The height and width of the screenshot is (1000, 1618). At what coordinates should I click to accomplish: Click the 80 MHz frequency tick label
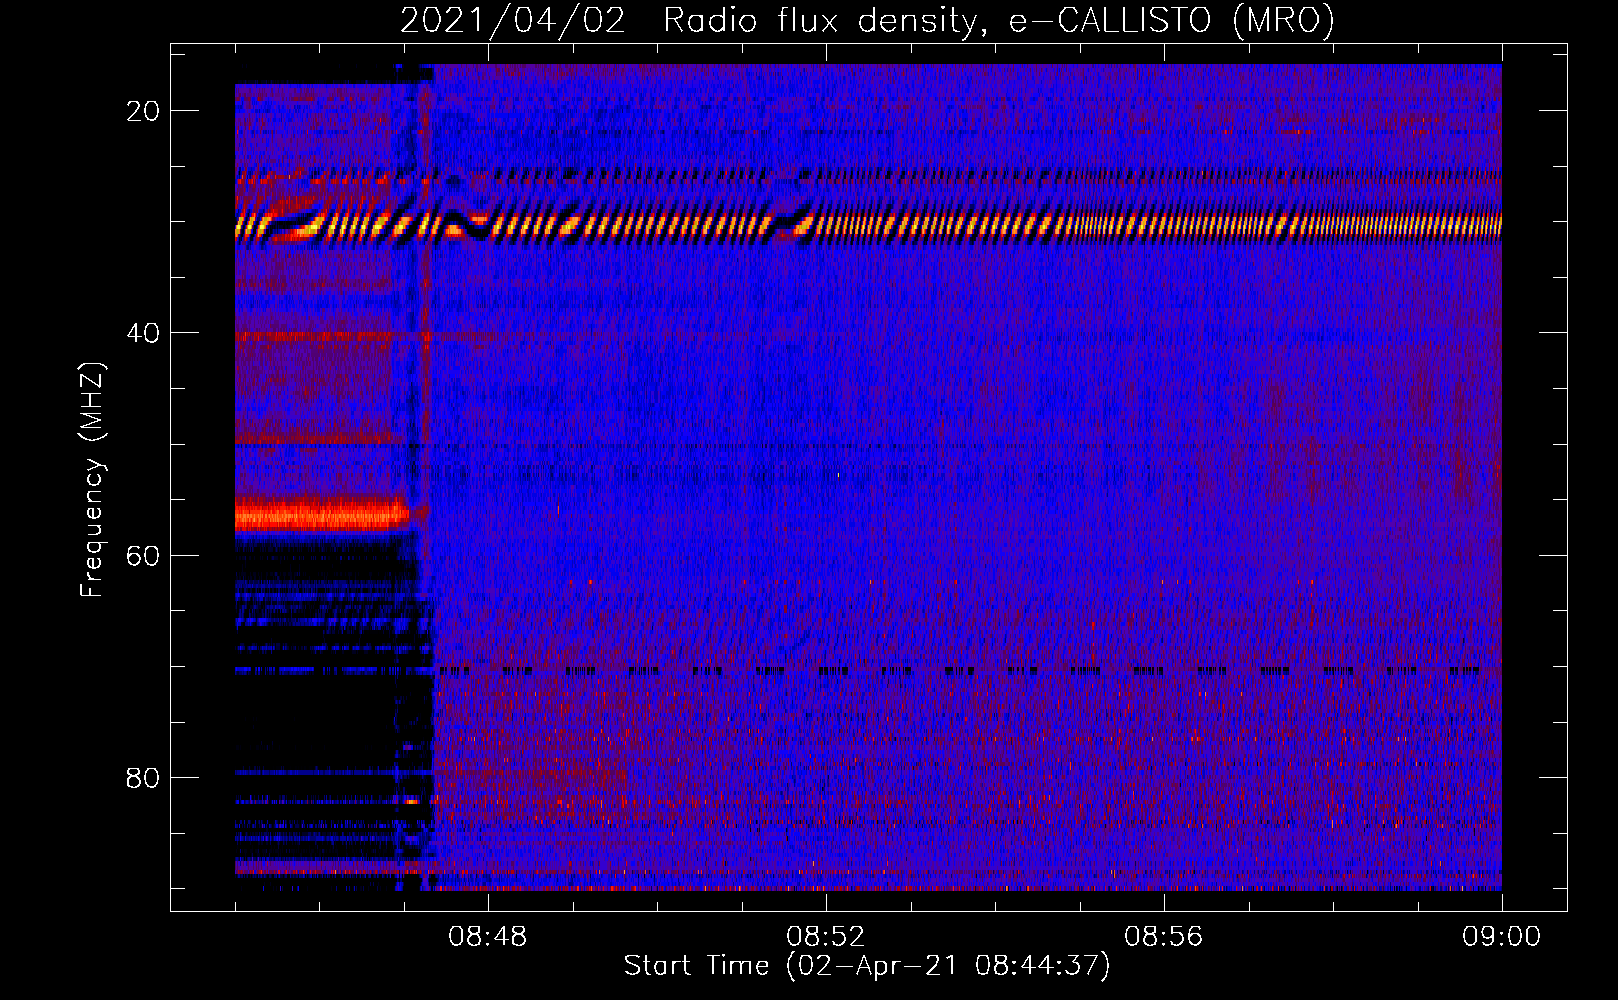143,777
